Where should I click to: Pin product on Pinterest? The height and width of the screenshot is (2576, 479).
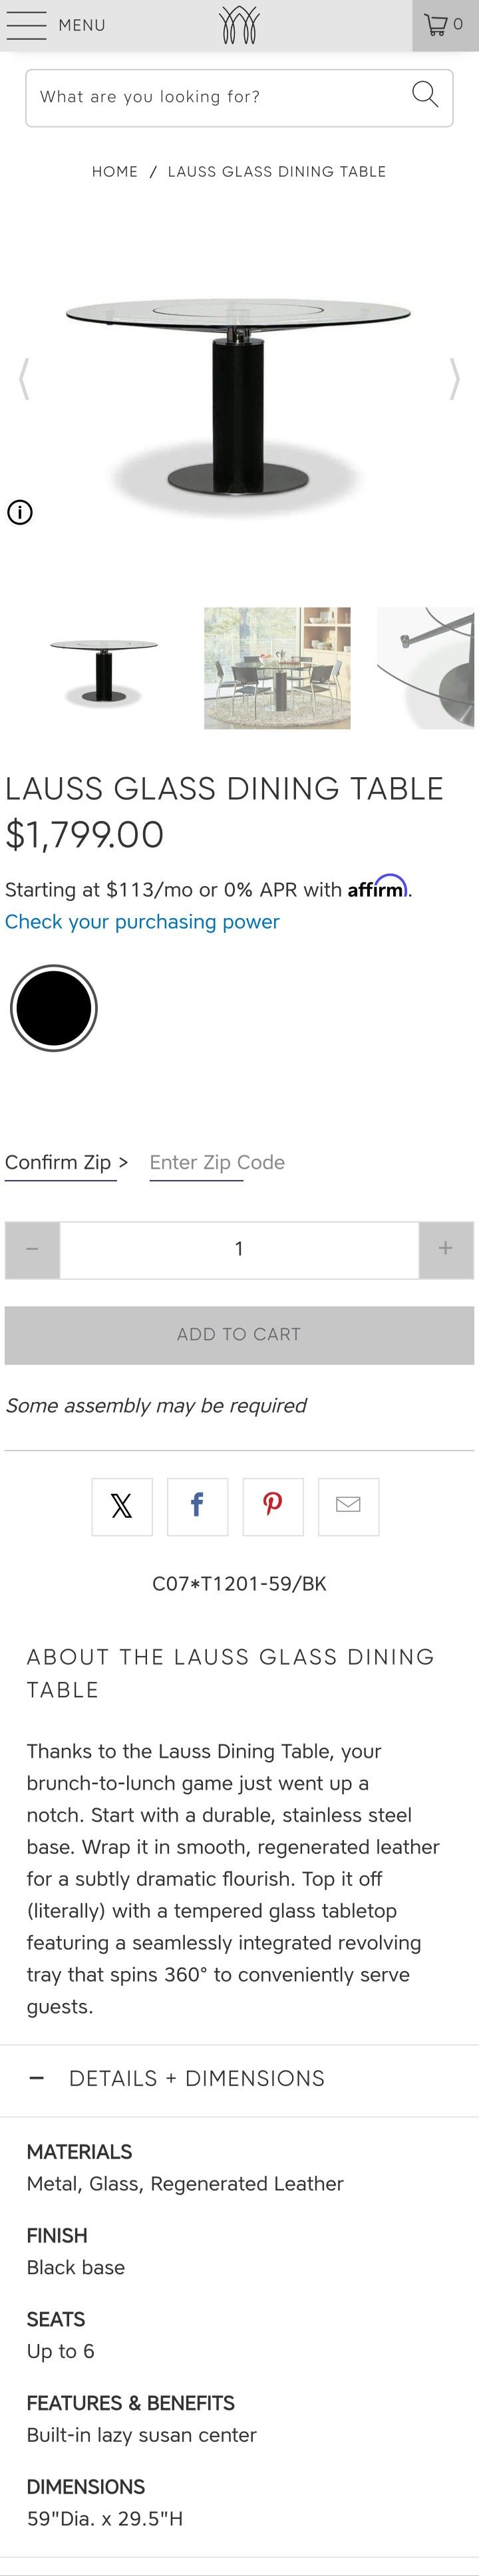point(273,1506)
